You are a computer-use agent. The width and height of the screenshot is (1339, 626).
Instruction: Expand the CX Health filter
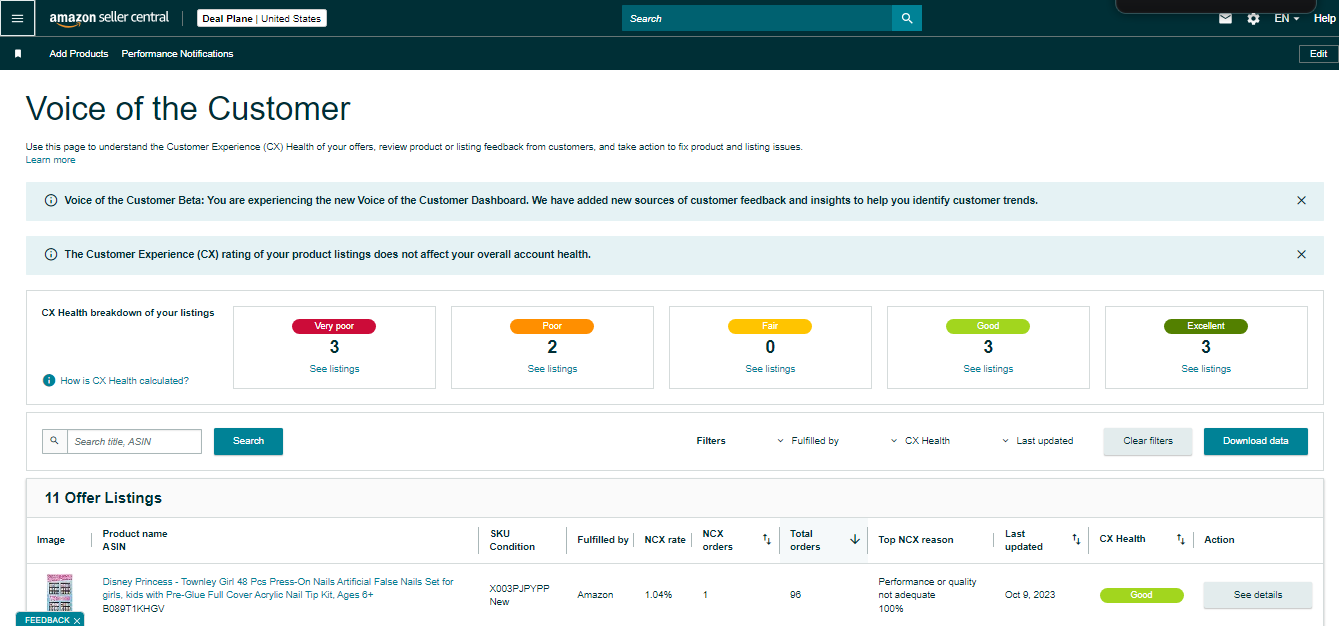[x=920, y=441]
